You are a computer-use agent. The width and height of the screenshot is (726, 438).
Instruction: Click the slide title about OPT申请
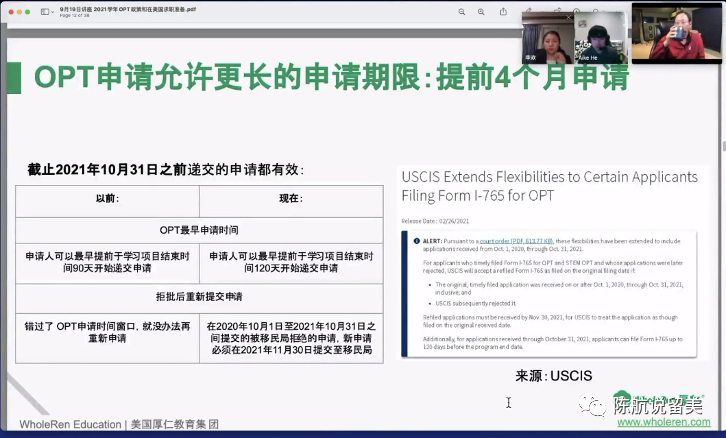click(x=331, y=77)
